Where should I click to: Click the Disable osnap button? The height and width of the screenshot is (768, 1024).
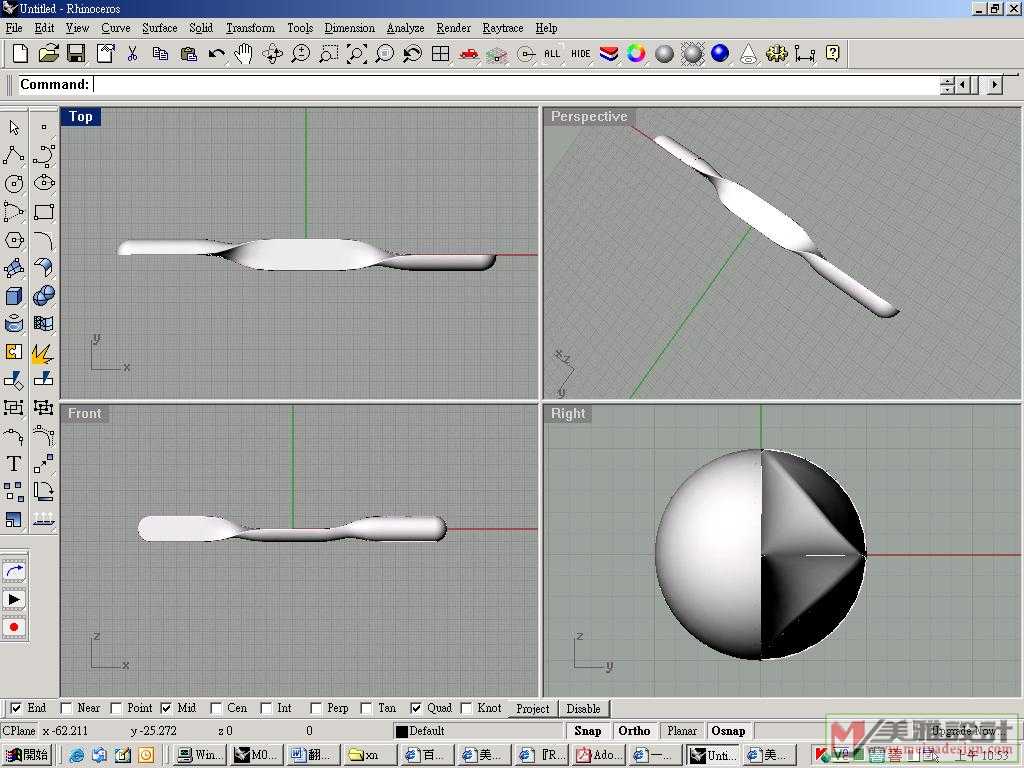pyautogui.click(x=583, y=709)
